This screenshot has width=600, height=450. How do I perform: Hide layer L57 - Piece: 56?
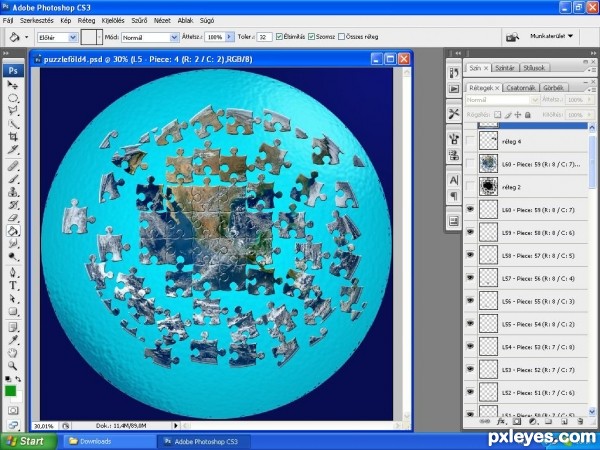click(x=470, y=278)
